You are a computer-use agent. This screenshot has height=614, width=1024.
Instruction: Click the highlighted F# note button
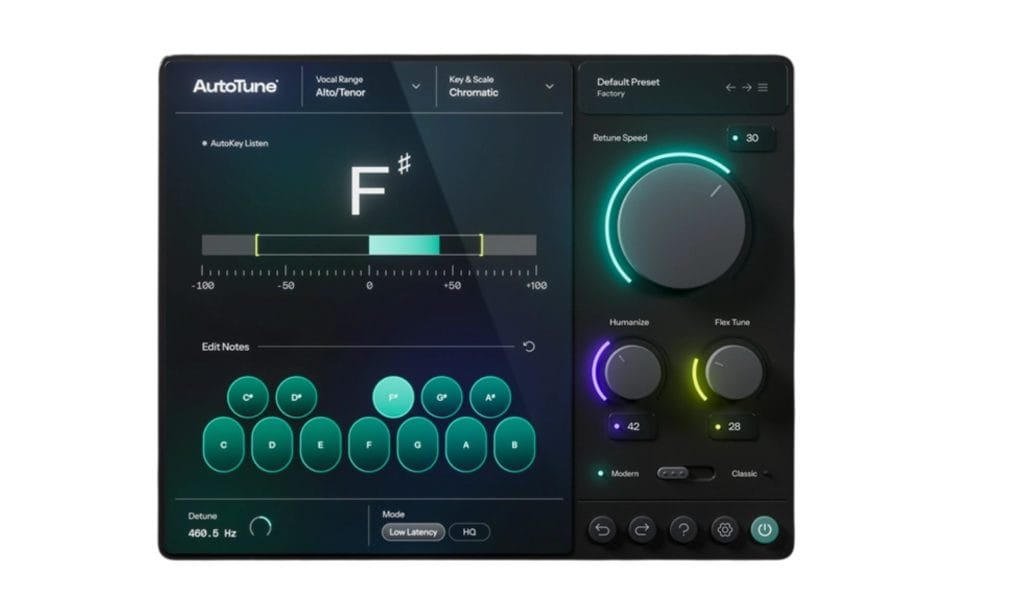[x=393, y=397]
